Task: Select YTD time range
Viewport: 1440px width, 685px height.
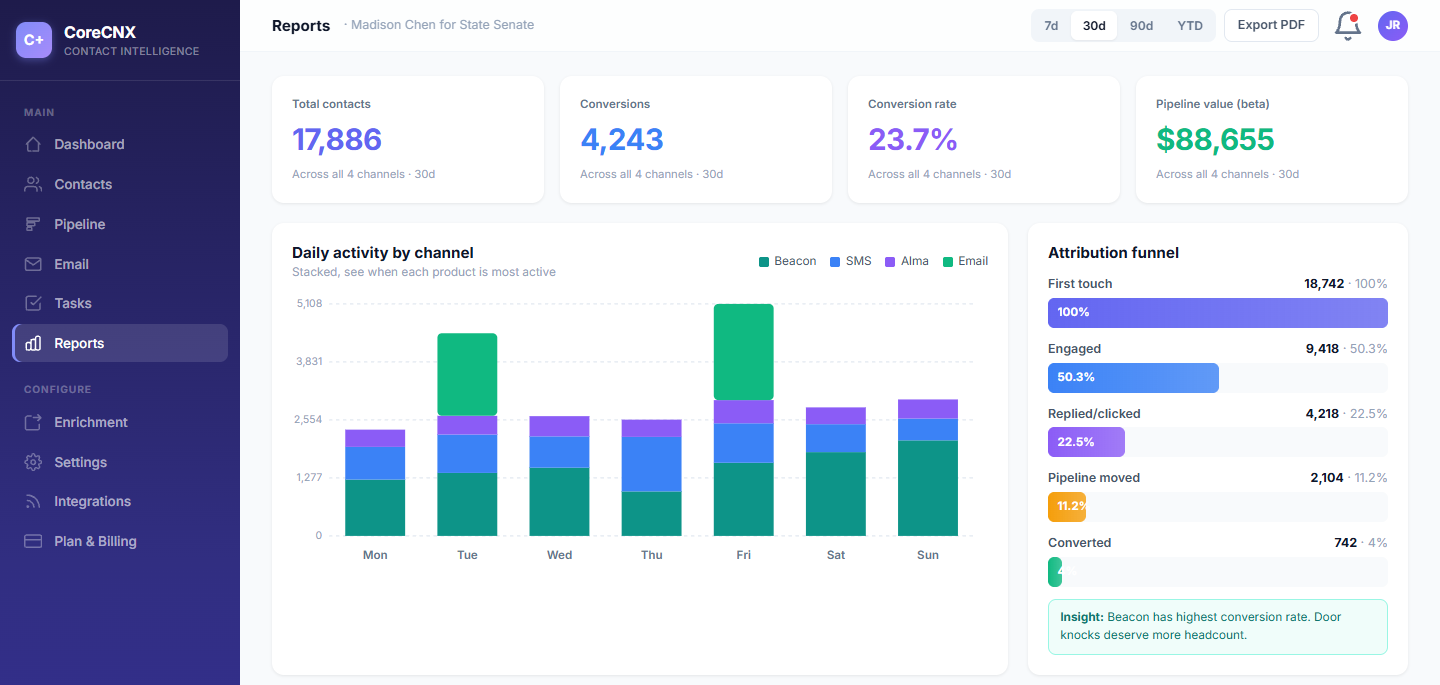Action: pos(1190,26)
